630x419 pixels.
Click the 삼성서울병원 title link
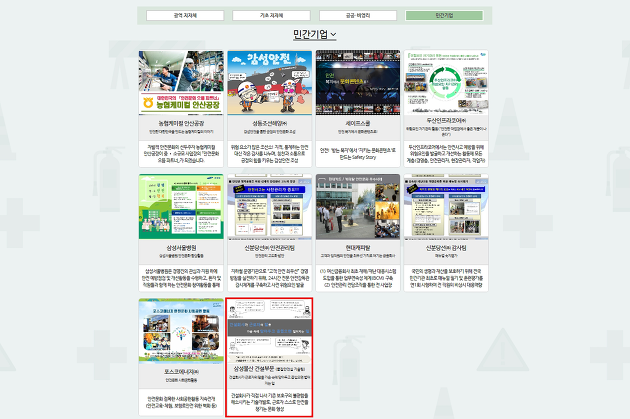(x=181, y=248)
